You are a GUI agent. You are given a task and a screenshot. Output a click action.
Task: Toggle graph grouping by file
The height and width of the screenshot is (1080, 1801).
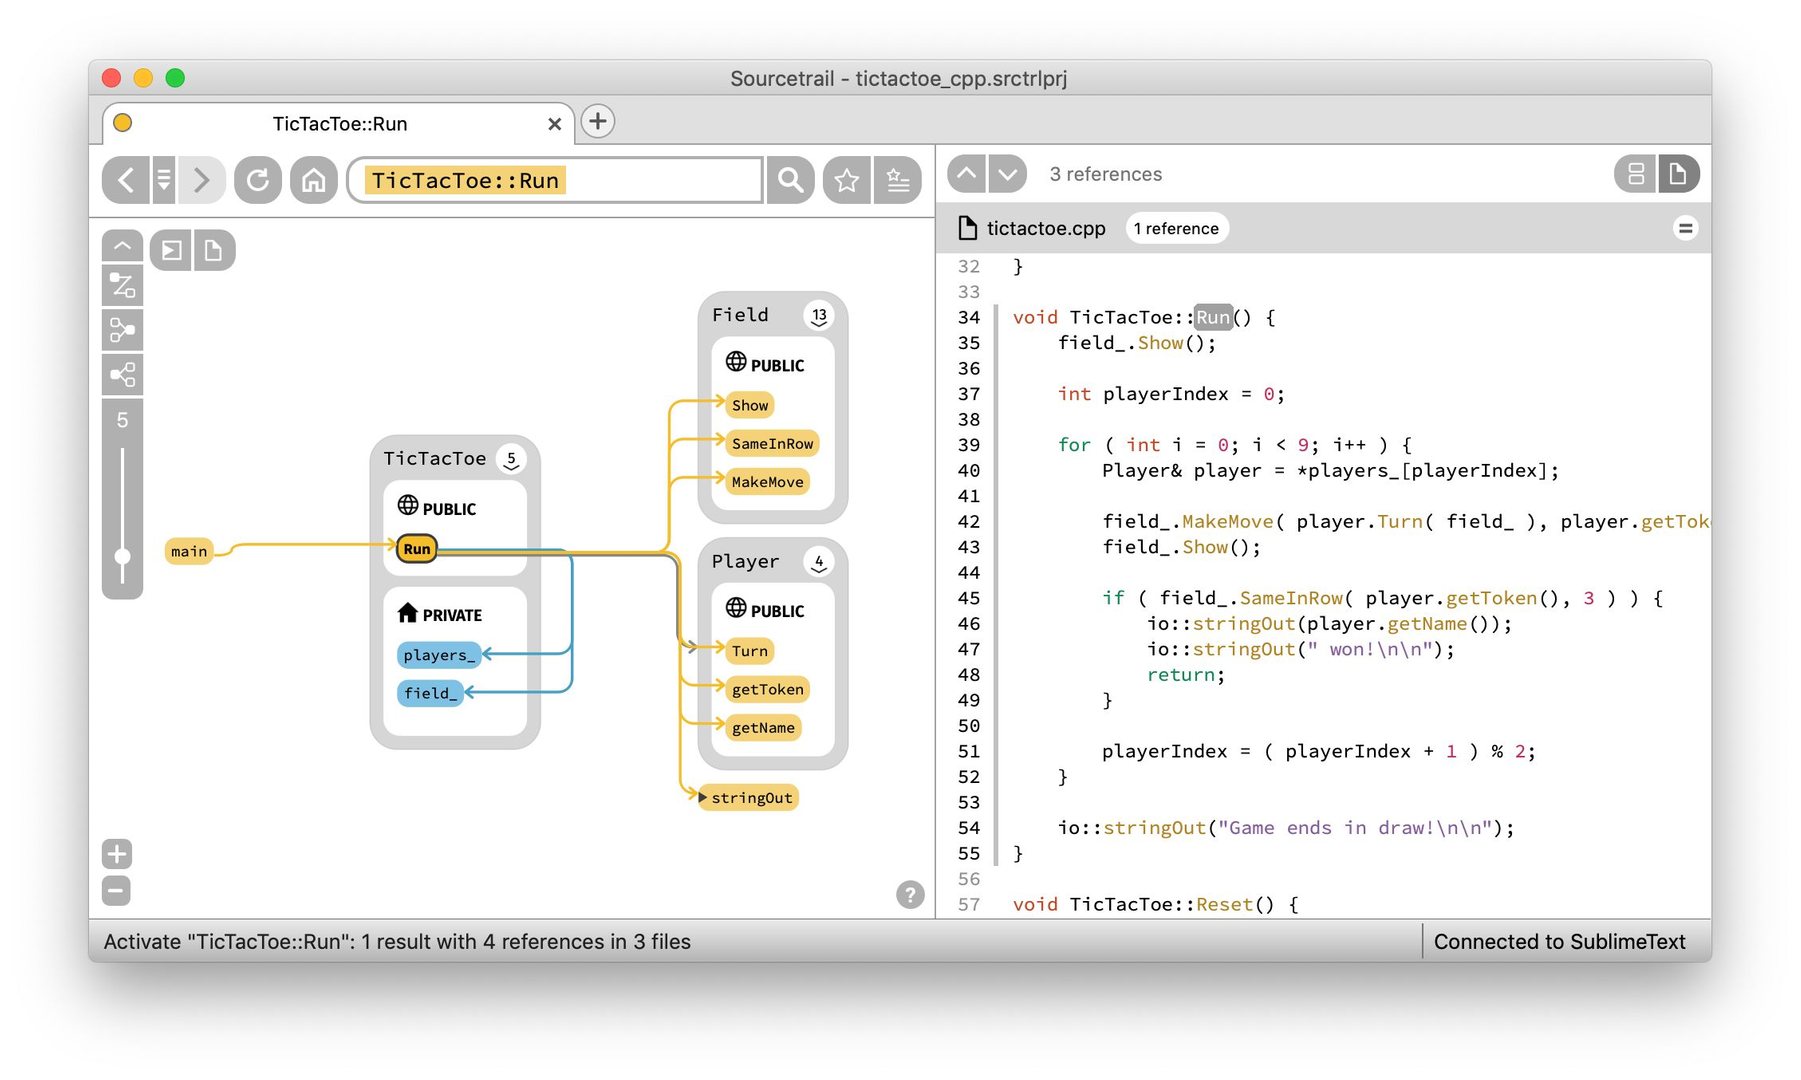click(214, 250)
